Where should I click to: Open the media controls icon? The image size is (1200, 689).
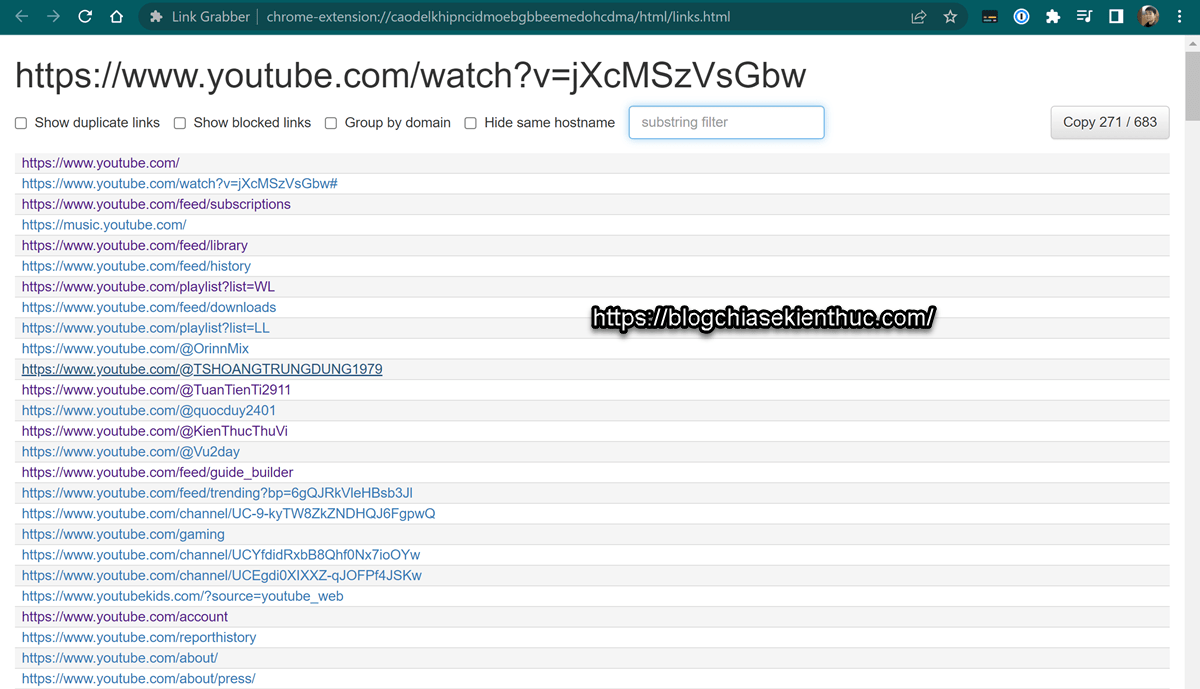[x=1084, y=17]
